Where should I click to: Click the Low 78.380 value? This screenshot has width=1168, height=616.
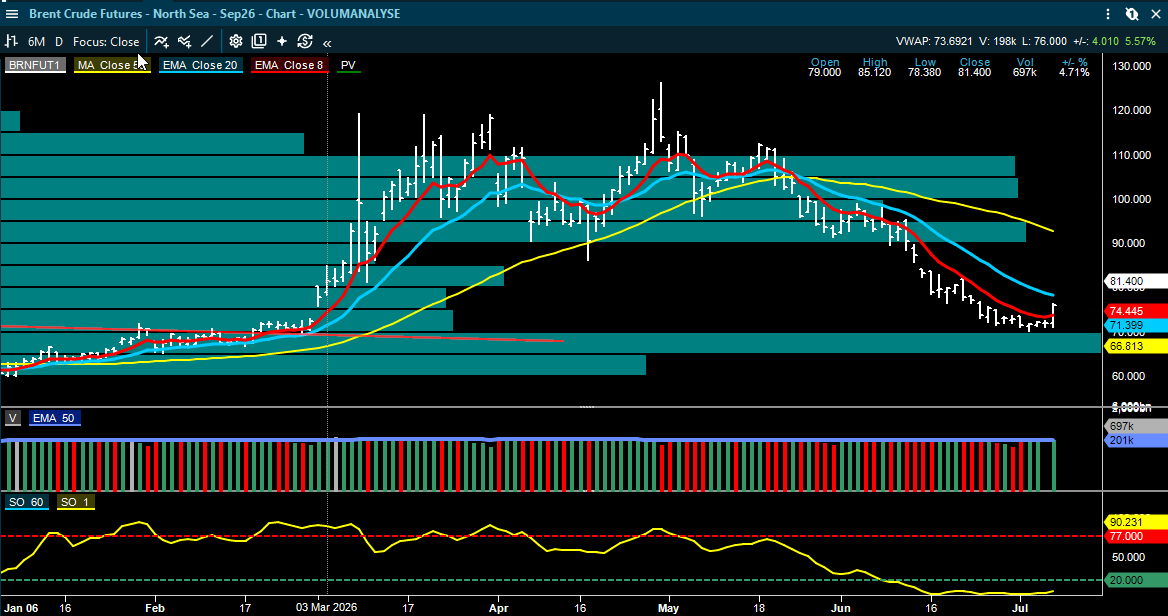924,72
